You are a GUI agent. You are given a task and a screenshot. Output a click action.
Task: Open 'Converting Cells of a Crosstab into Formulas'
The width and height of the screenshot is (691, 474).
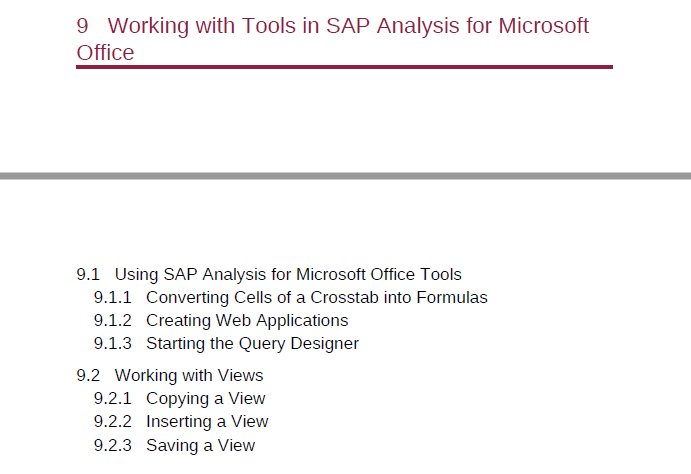(x=317, y=297)
